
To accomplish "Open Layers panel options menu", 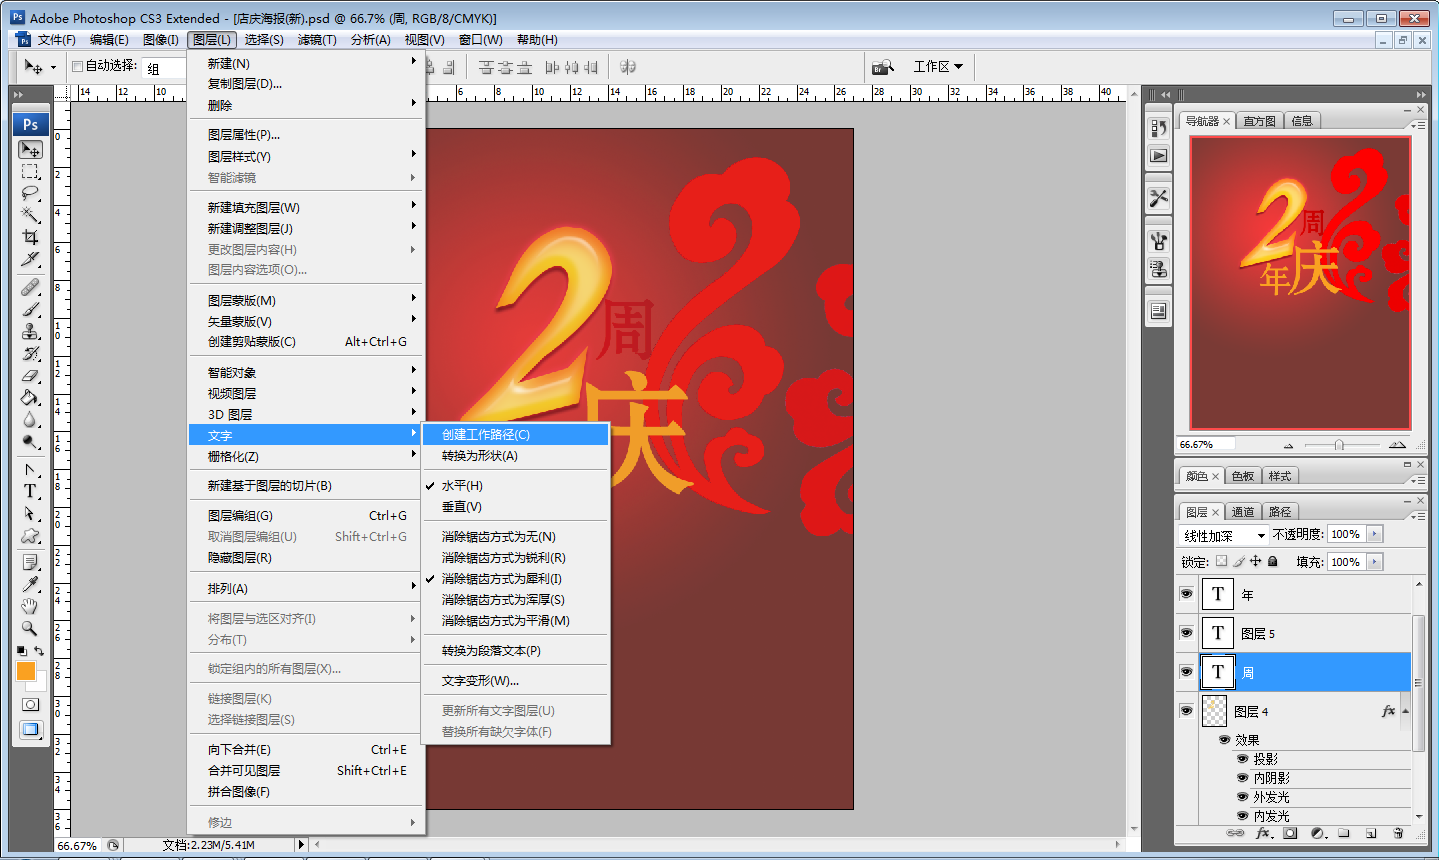I will [x=1417, y=516].
